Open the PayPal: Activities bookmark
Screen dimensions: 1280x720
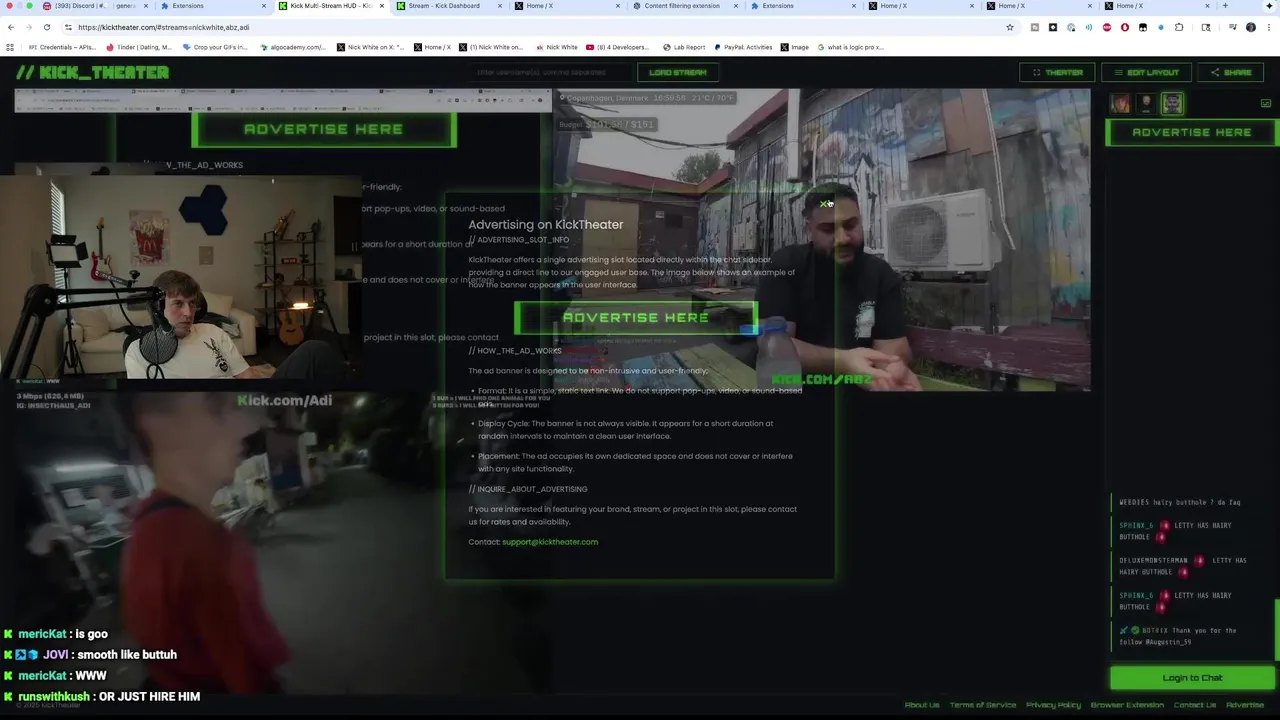tap(743, 47)
